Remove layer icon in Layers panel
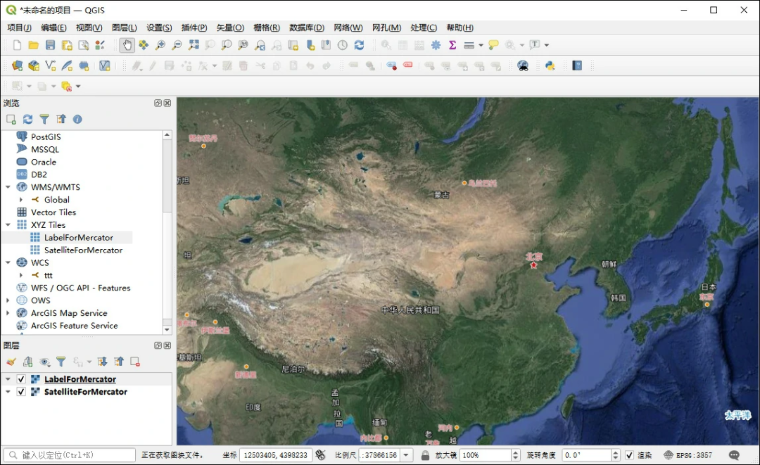Viewport: 760px width, 465px height. [135, 362]
